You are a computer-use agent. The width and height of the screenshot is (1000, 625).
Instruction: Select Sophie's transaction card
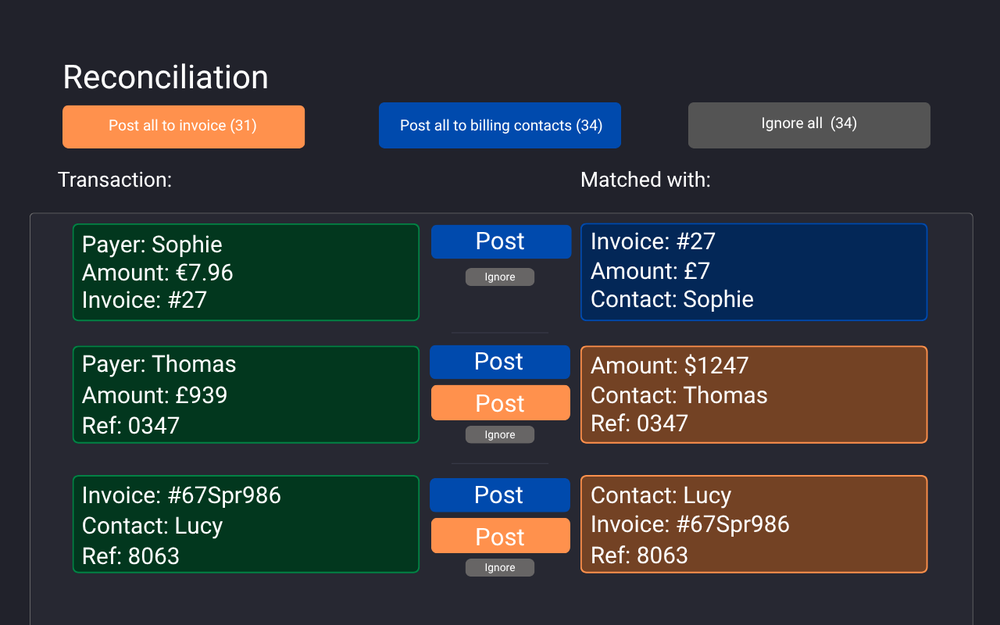(245, 272)
